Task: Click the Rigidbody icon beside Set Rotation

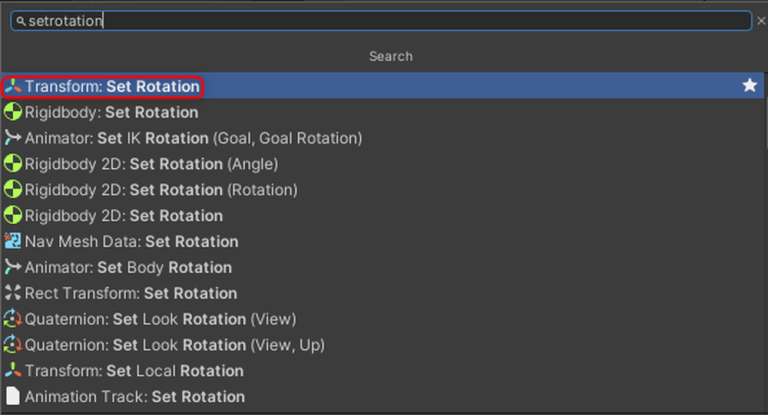Action: [13, 113]
